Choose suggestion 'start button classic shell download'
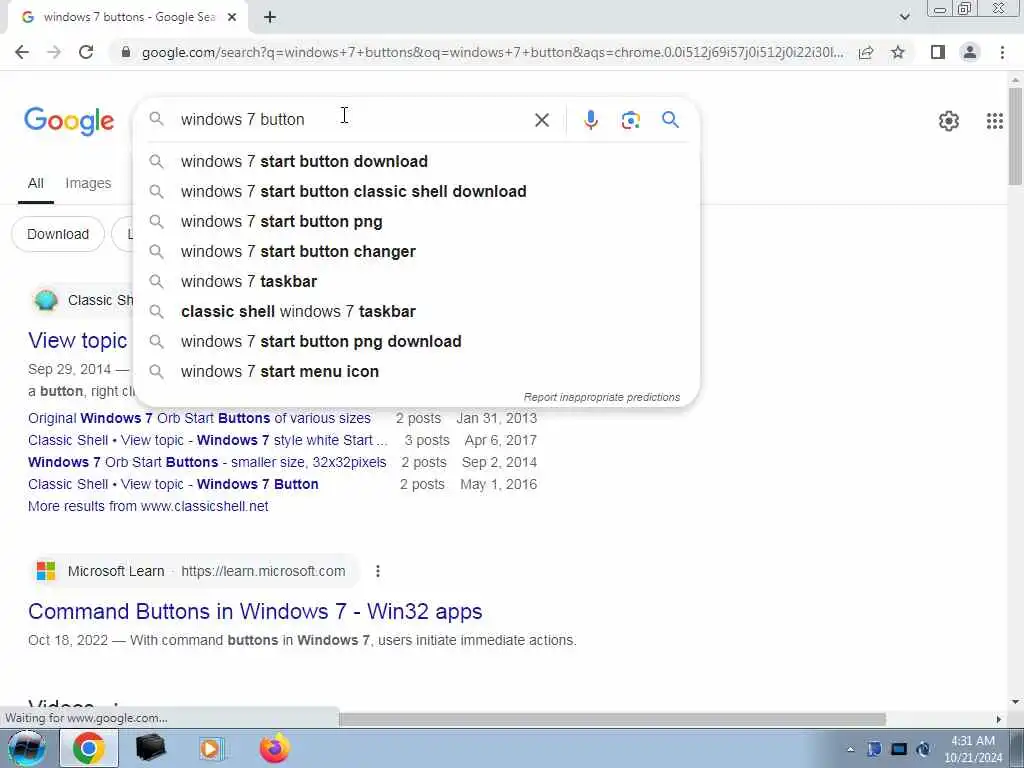Image resolution: width=1024 pixels, height=768 pixels. [x=417, y=191]
